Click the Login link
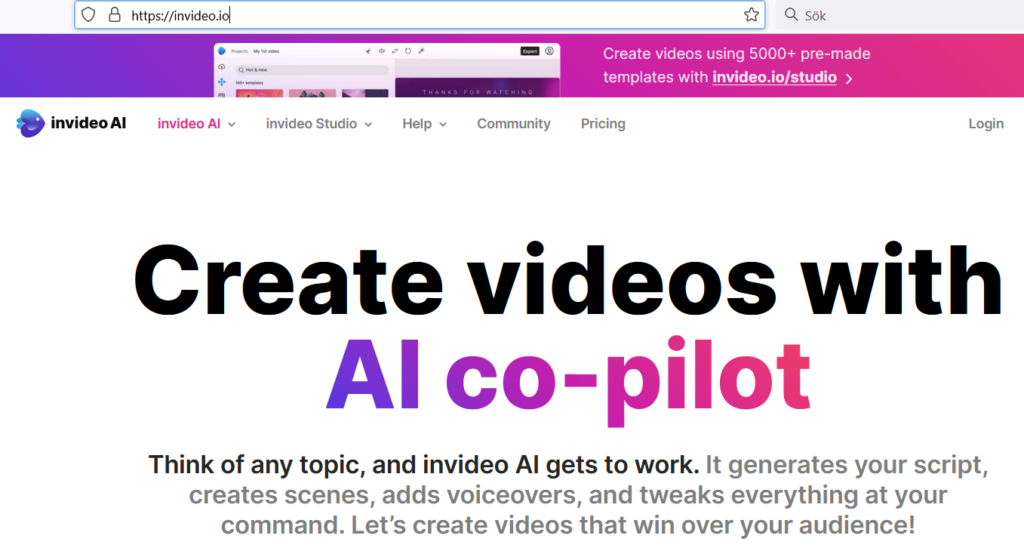The width and height of the screenshot is (1024, 554). pos(985,123)
